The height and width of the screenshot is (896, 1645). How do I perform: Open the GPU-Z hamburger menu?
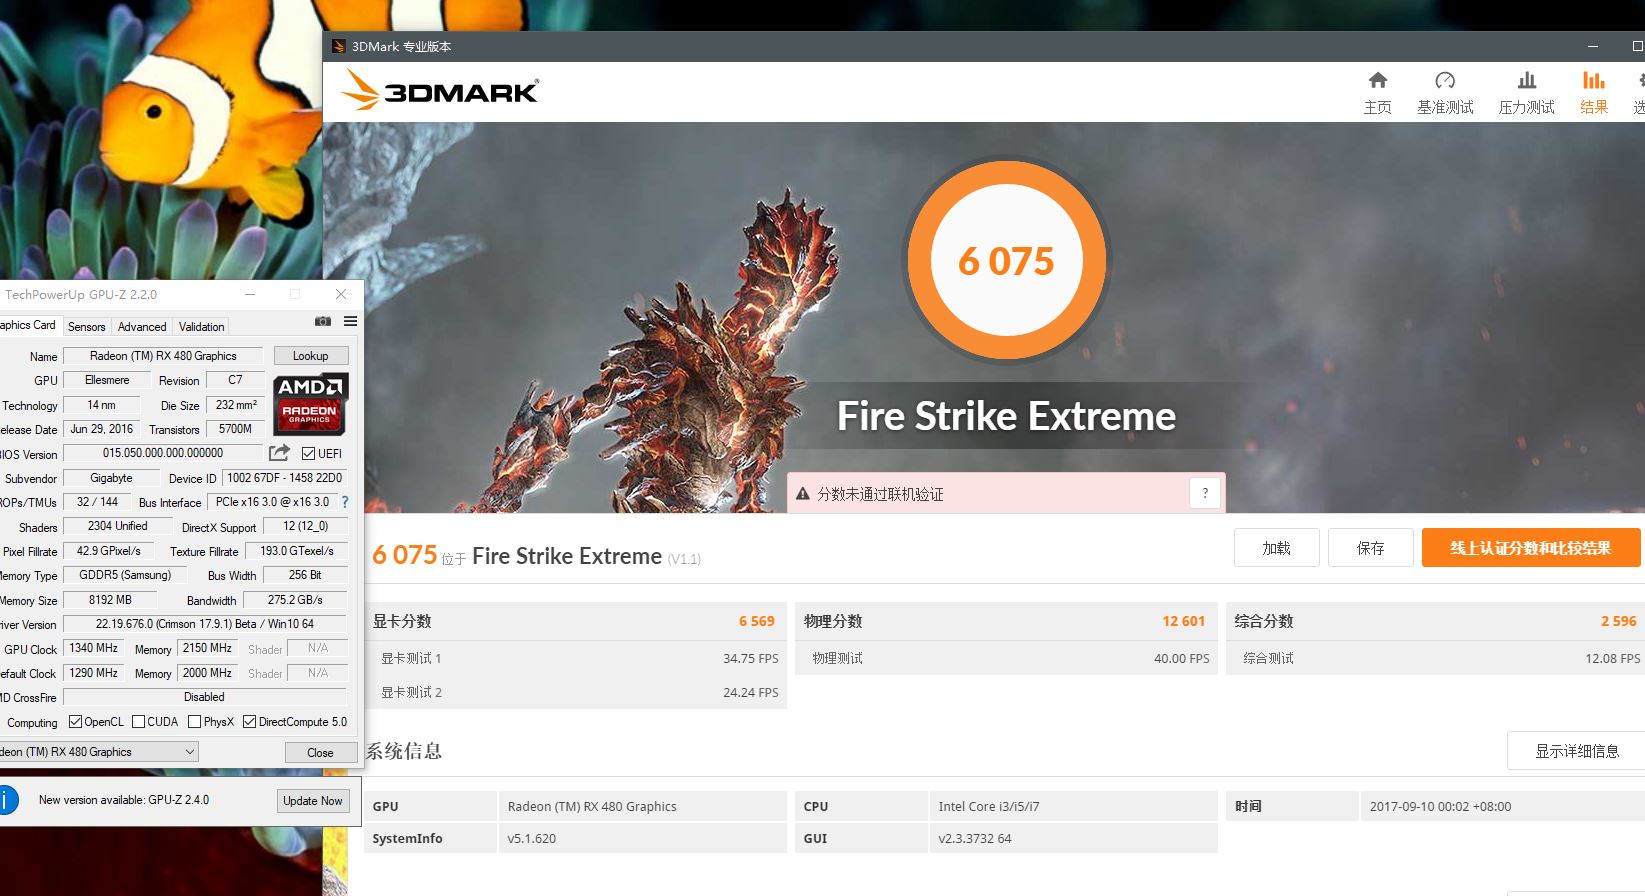coord(350,321)
